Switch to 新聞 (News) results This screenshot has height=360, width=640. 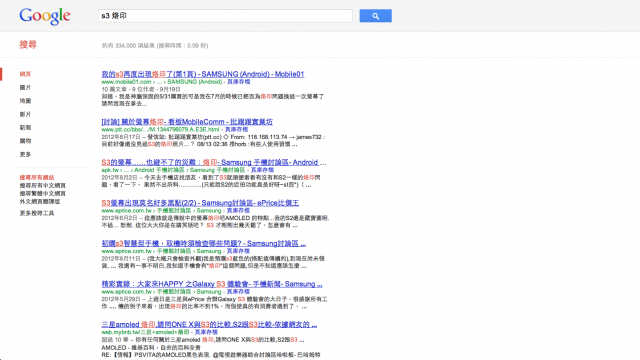click(25, 127)
